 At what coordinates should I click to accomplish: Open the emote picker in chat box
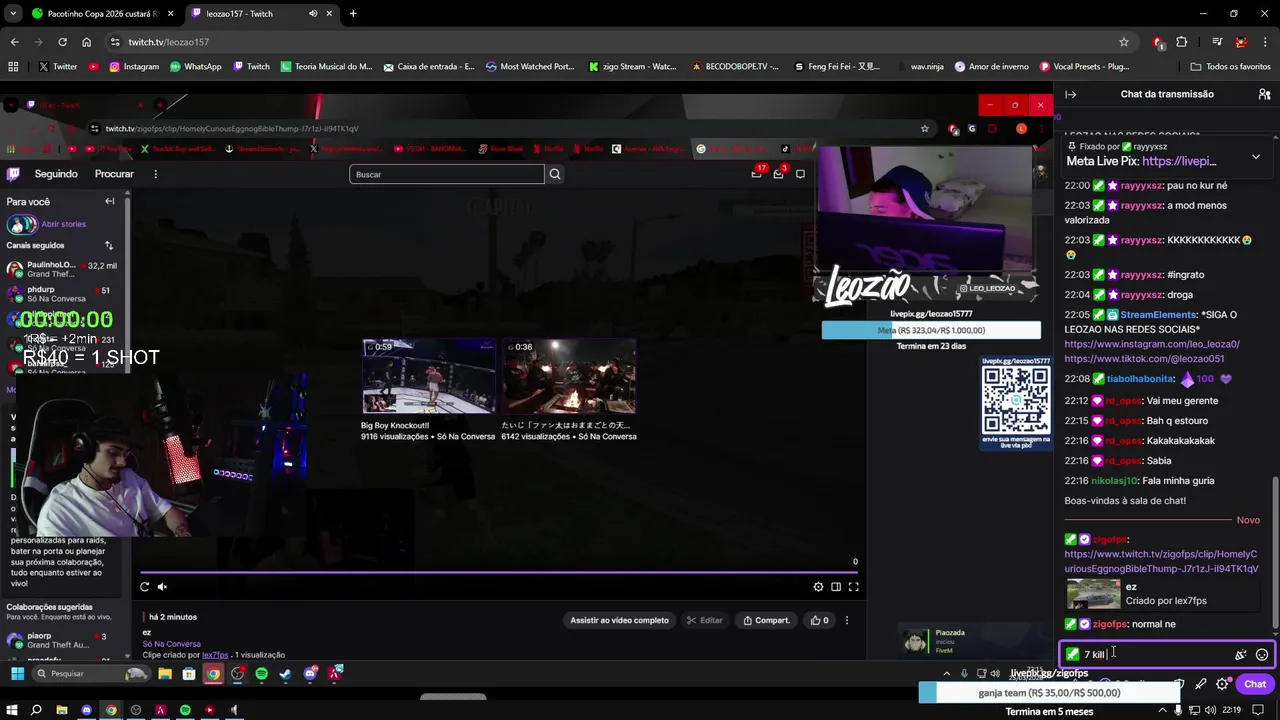pyautogui.click(x=1262, y=655)
